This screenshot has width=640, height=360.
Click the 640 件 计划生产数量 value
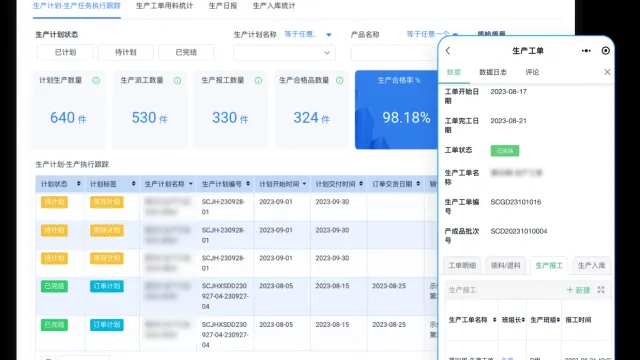68,118
